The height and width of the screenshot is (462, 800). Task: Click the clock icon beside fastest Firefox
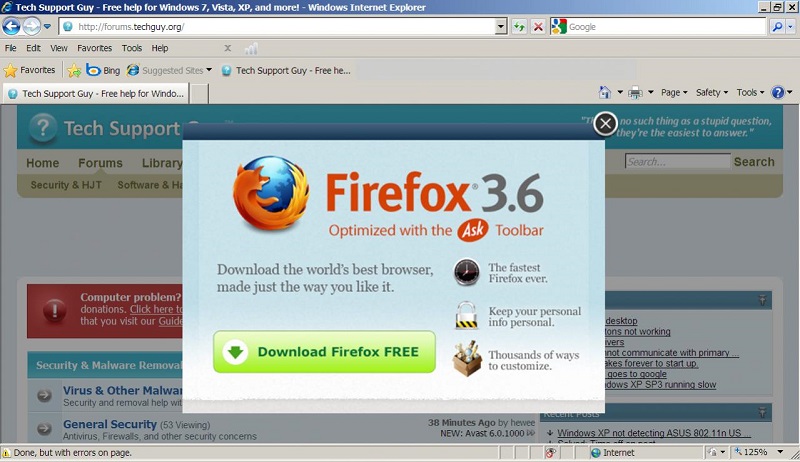pos(466,272)
